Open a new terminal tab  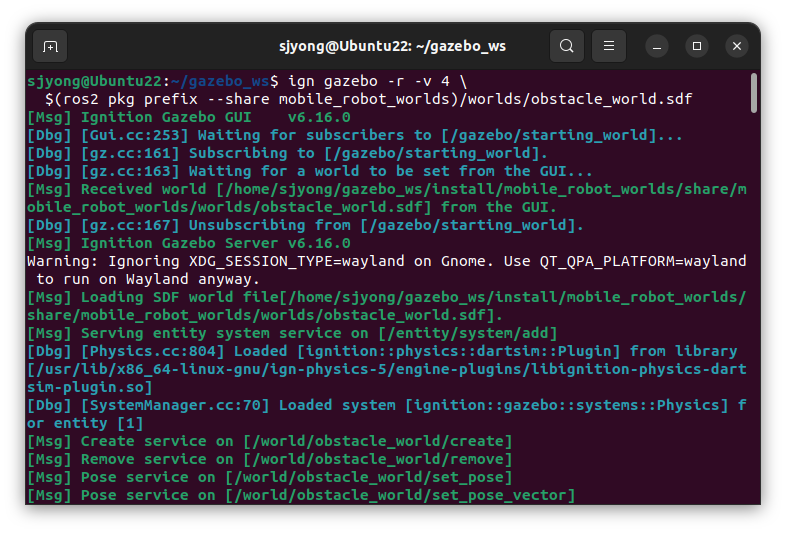pyautogui.click(x=50, y=46)
